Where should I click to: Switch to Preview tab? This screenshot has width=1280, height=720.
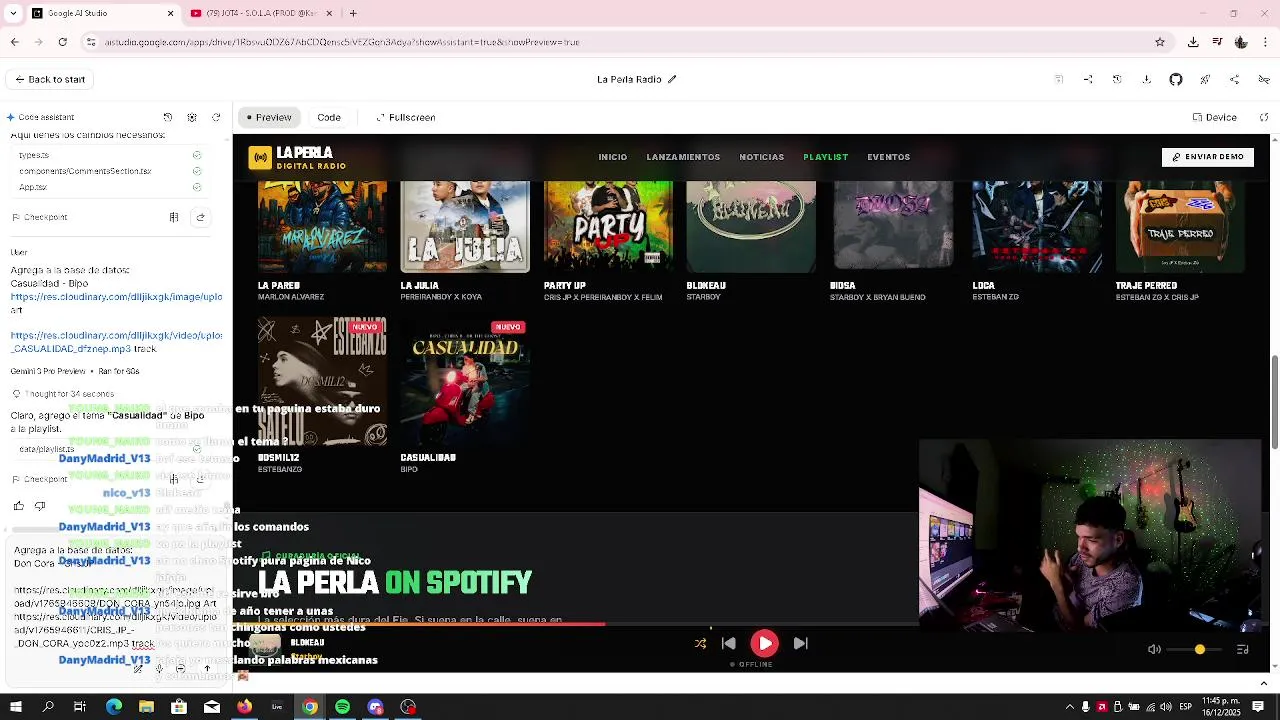point(269,117)
